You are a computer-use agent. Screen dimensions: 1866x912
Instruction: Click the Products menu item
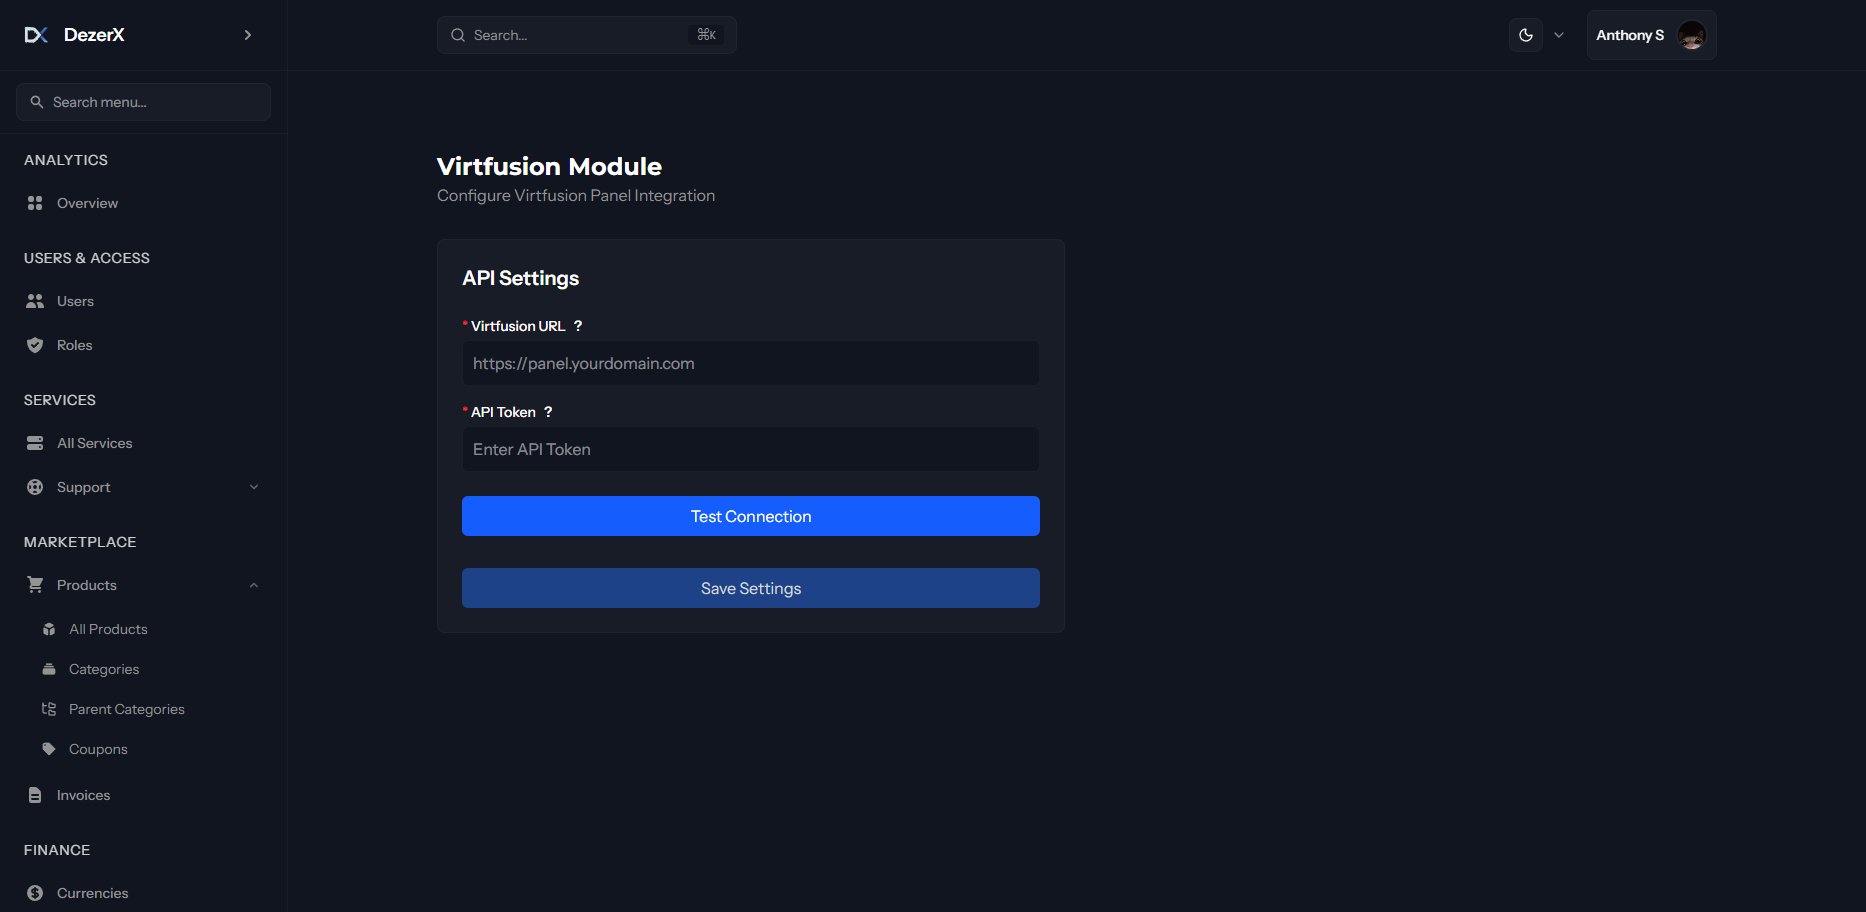pos(143,585)
